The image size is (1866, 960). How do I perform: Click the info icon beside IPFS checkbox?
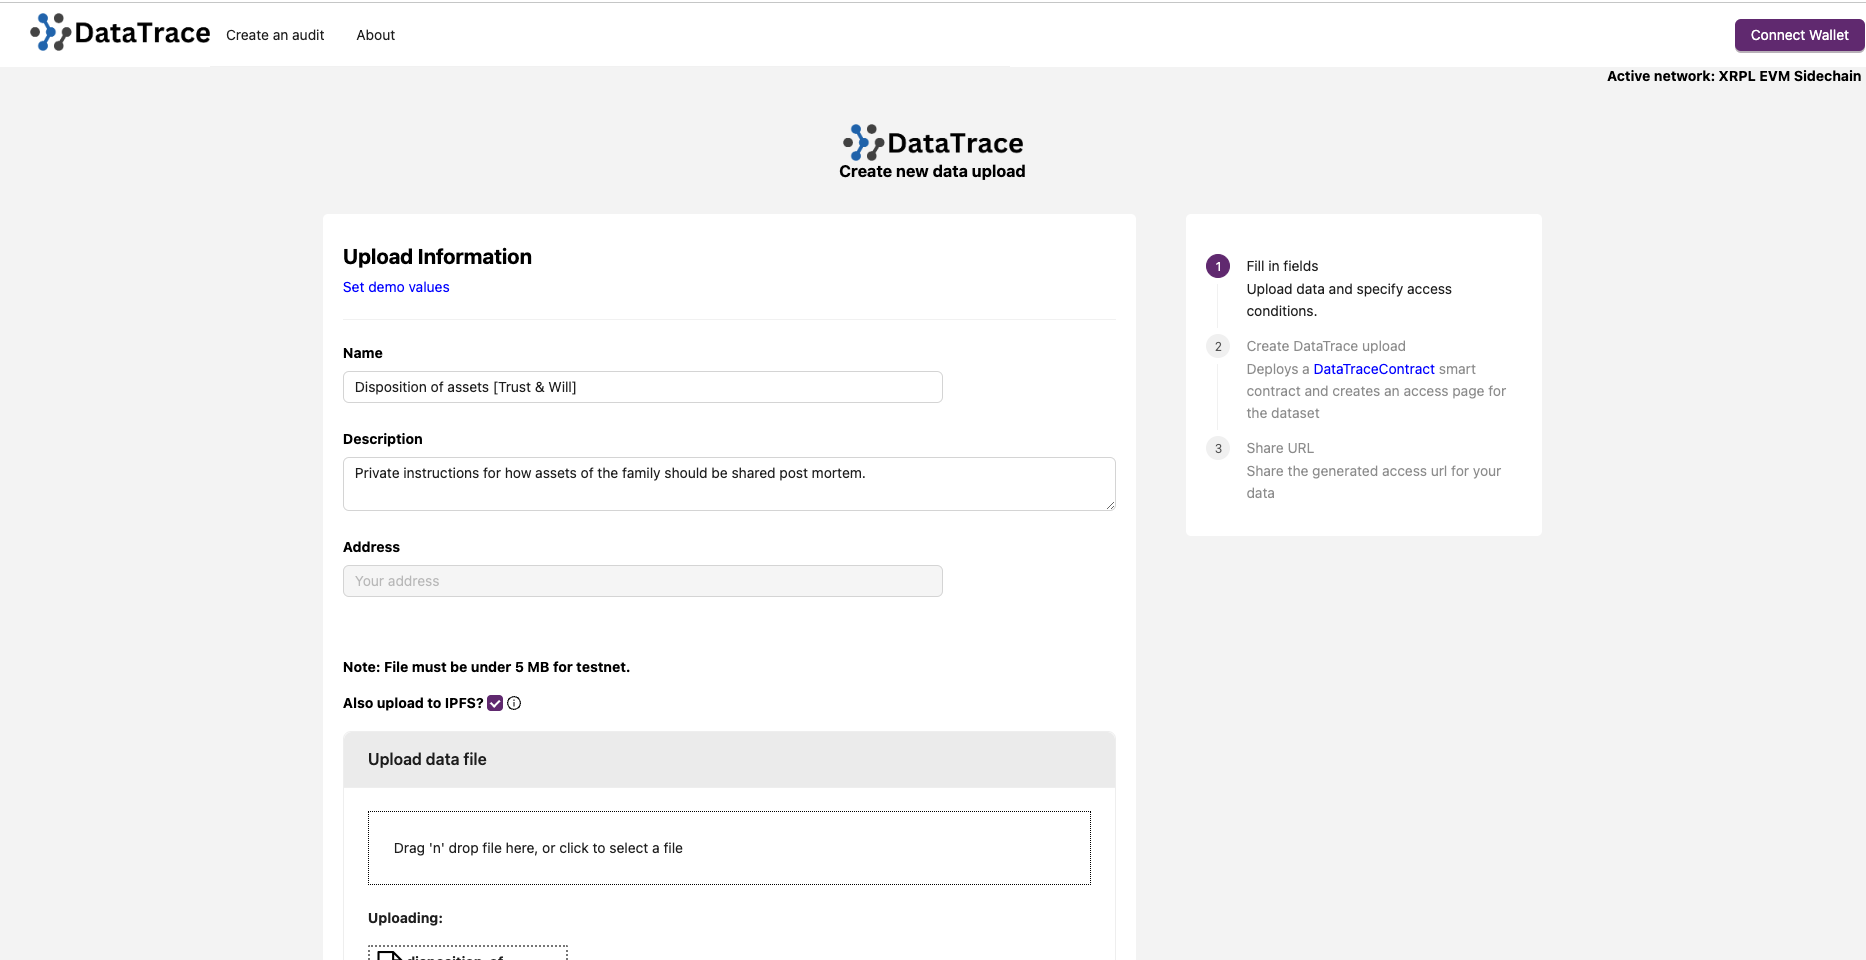(x=514, y=703)
